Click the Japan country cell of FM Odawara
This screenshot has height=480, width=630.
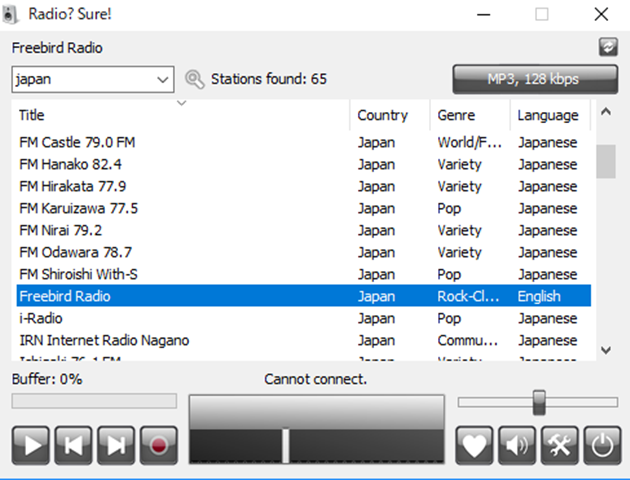376,253
